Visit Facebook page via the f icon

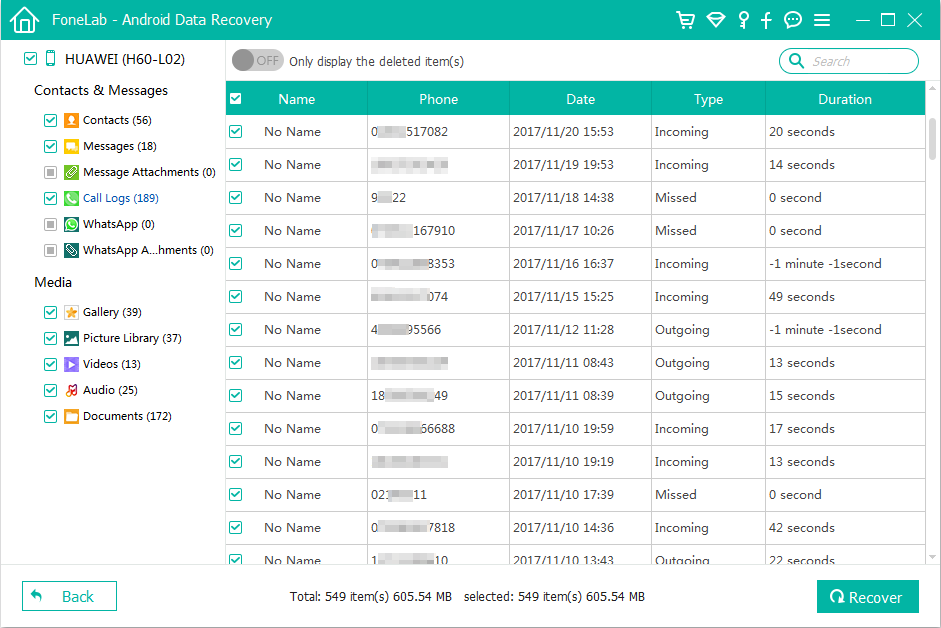pos(767,19)
